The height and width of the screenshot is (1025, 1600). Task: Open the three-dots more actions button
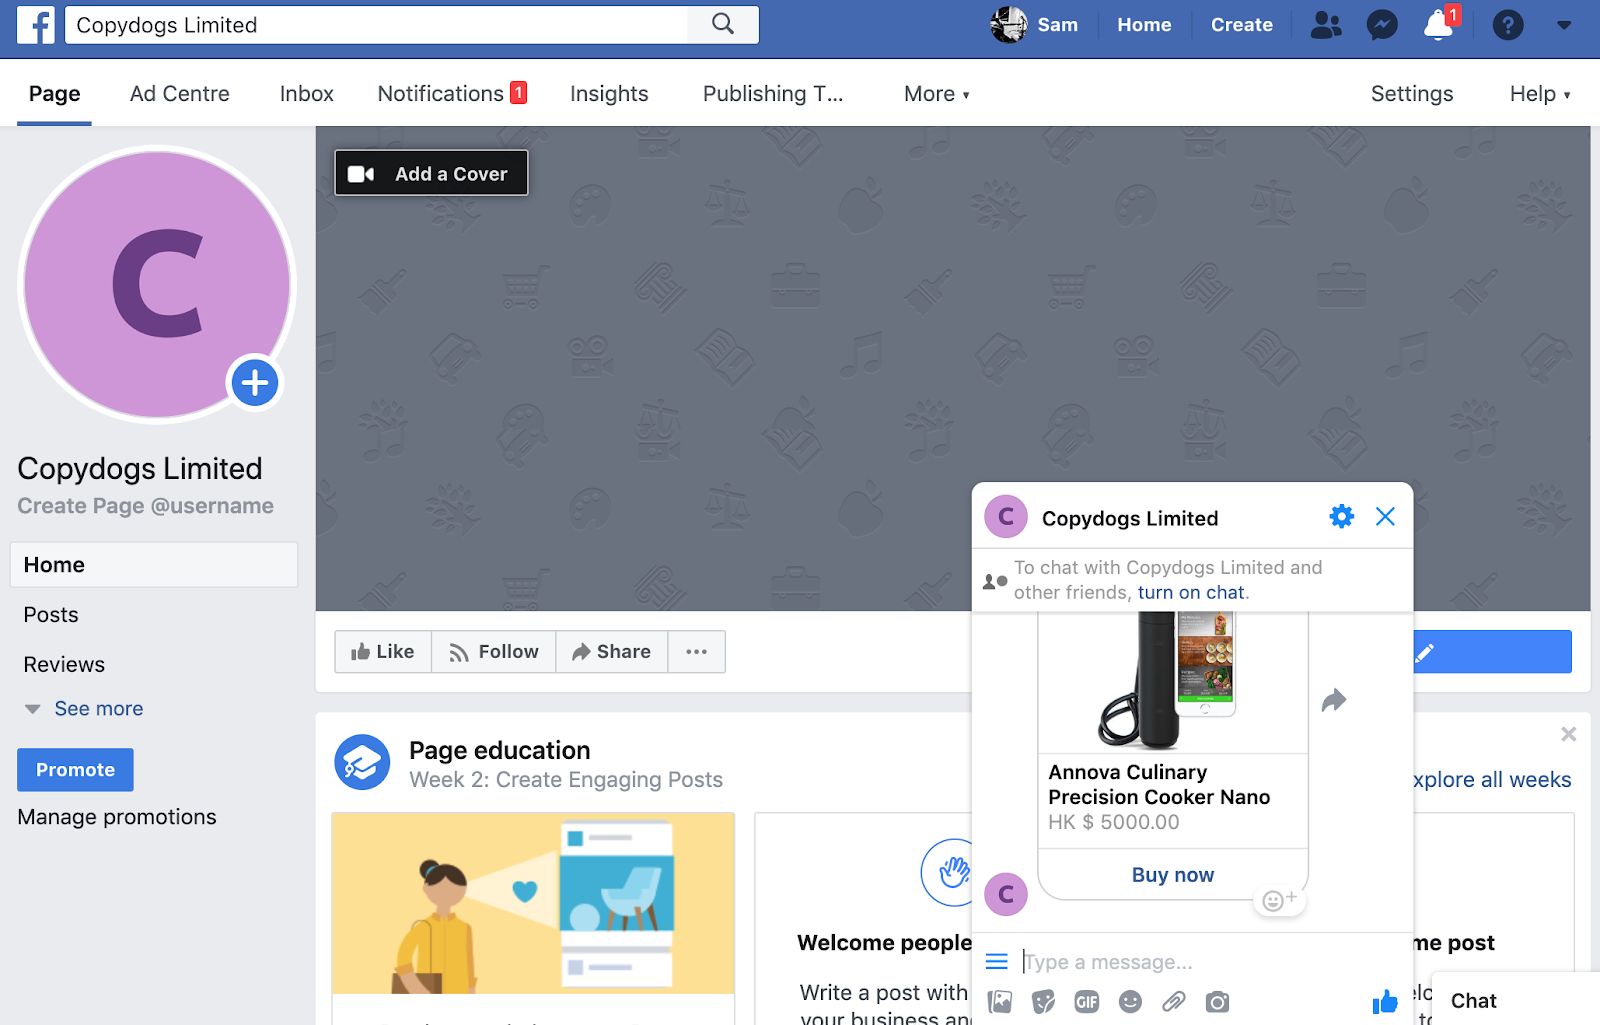[697, 652]
